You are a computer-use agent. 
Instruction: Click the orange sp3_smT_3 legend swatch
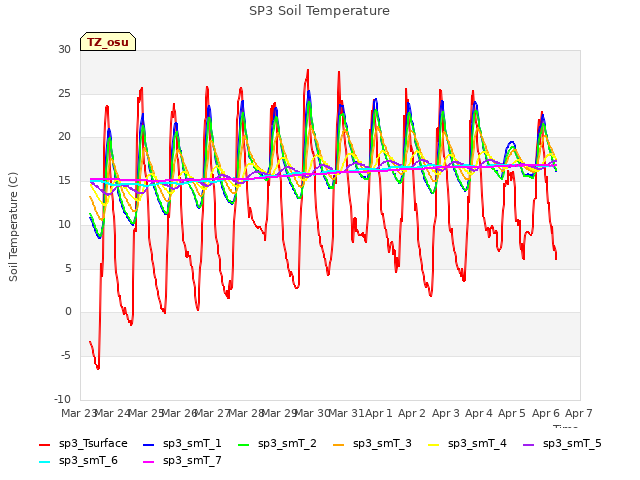[x=339, y=444]
